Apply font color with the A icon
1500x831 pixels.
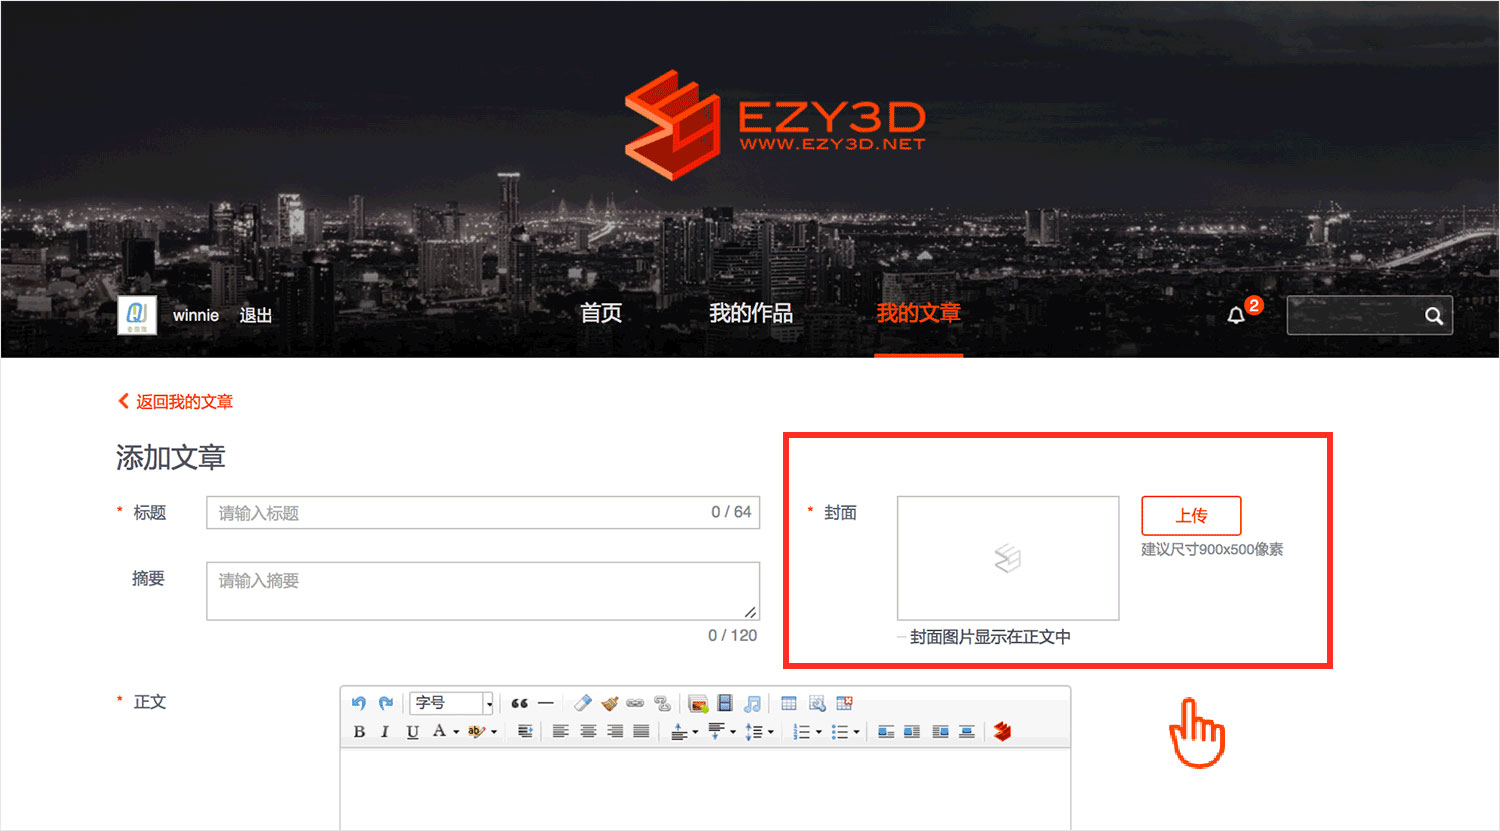[439, 731]
